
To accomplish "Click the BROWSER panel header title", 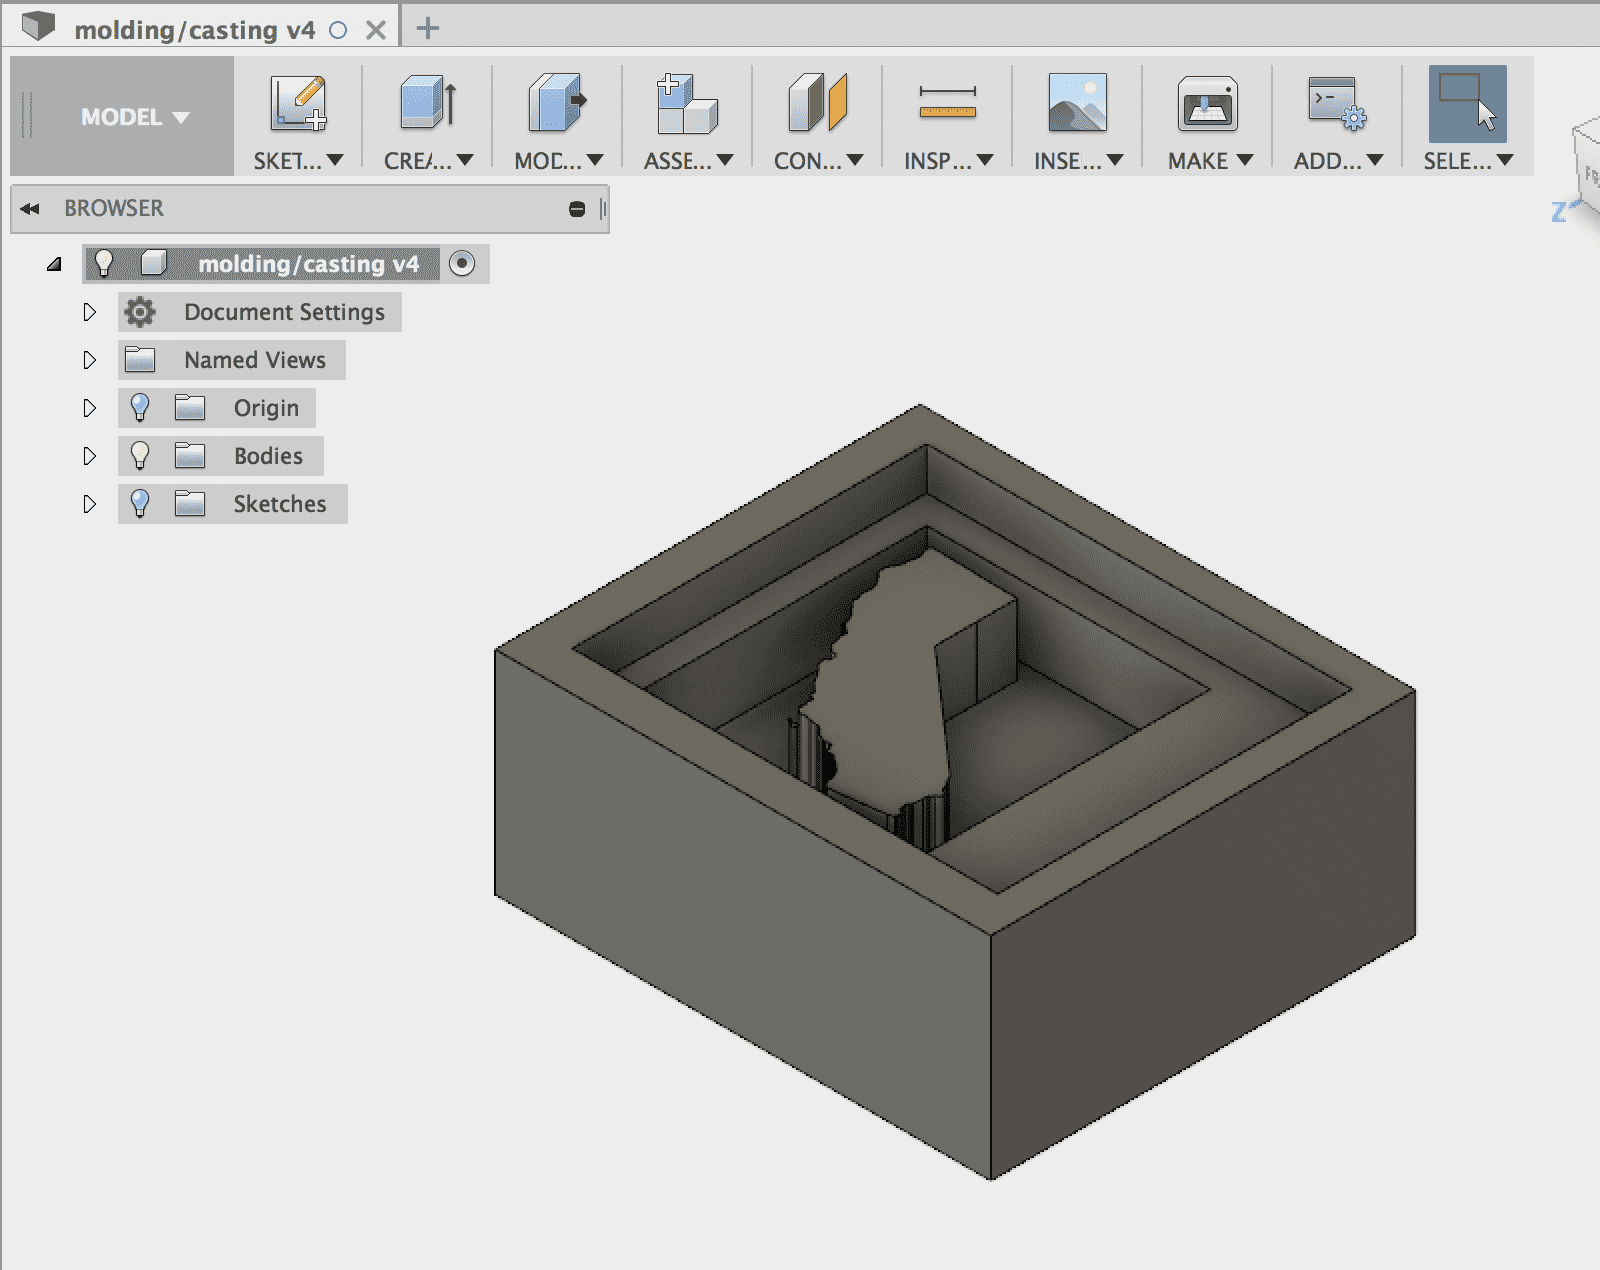I will coord(114,208).
